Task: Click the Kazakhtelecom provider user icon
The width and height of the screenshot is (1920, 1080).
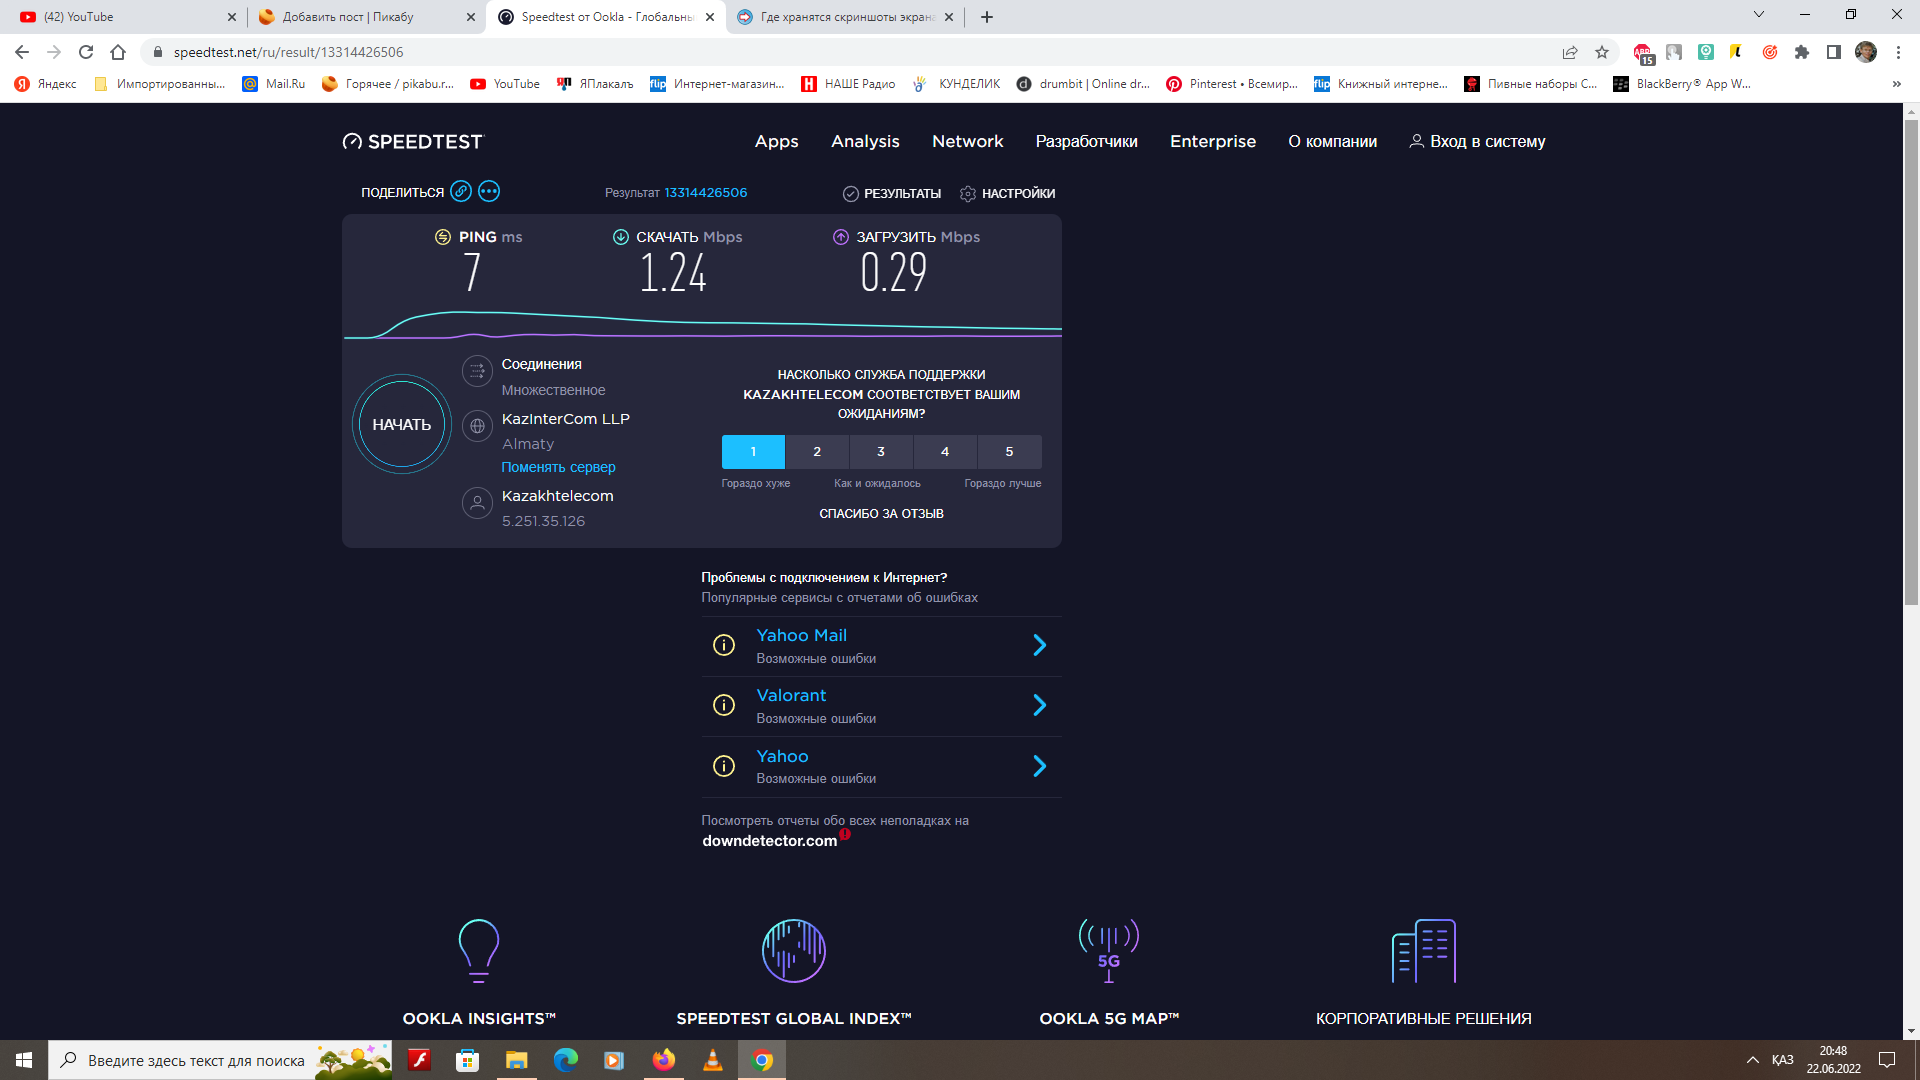Action: 477,503
